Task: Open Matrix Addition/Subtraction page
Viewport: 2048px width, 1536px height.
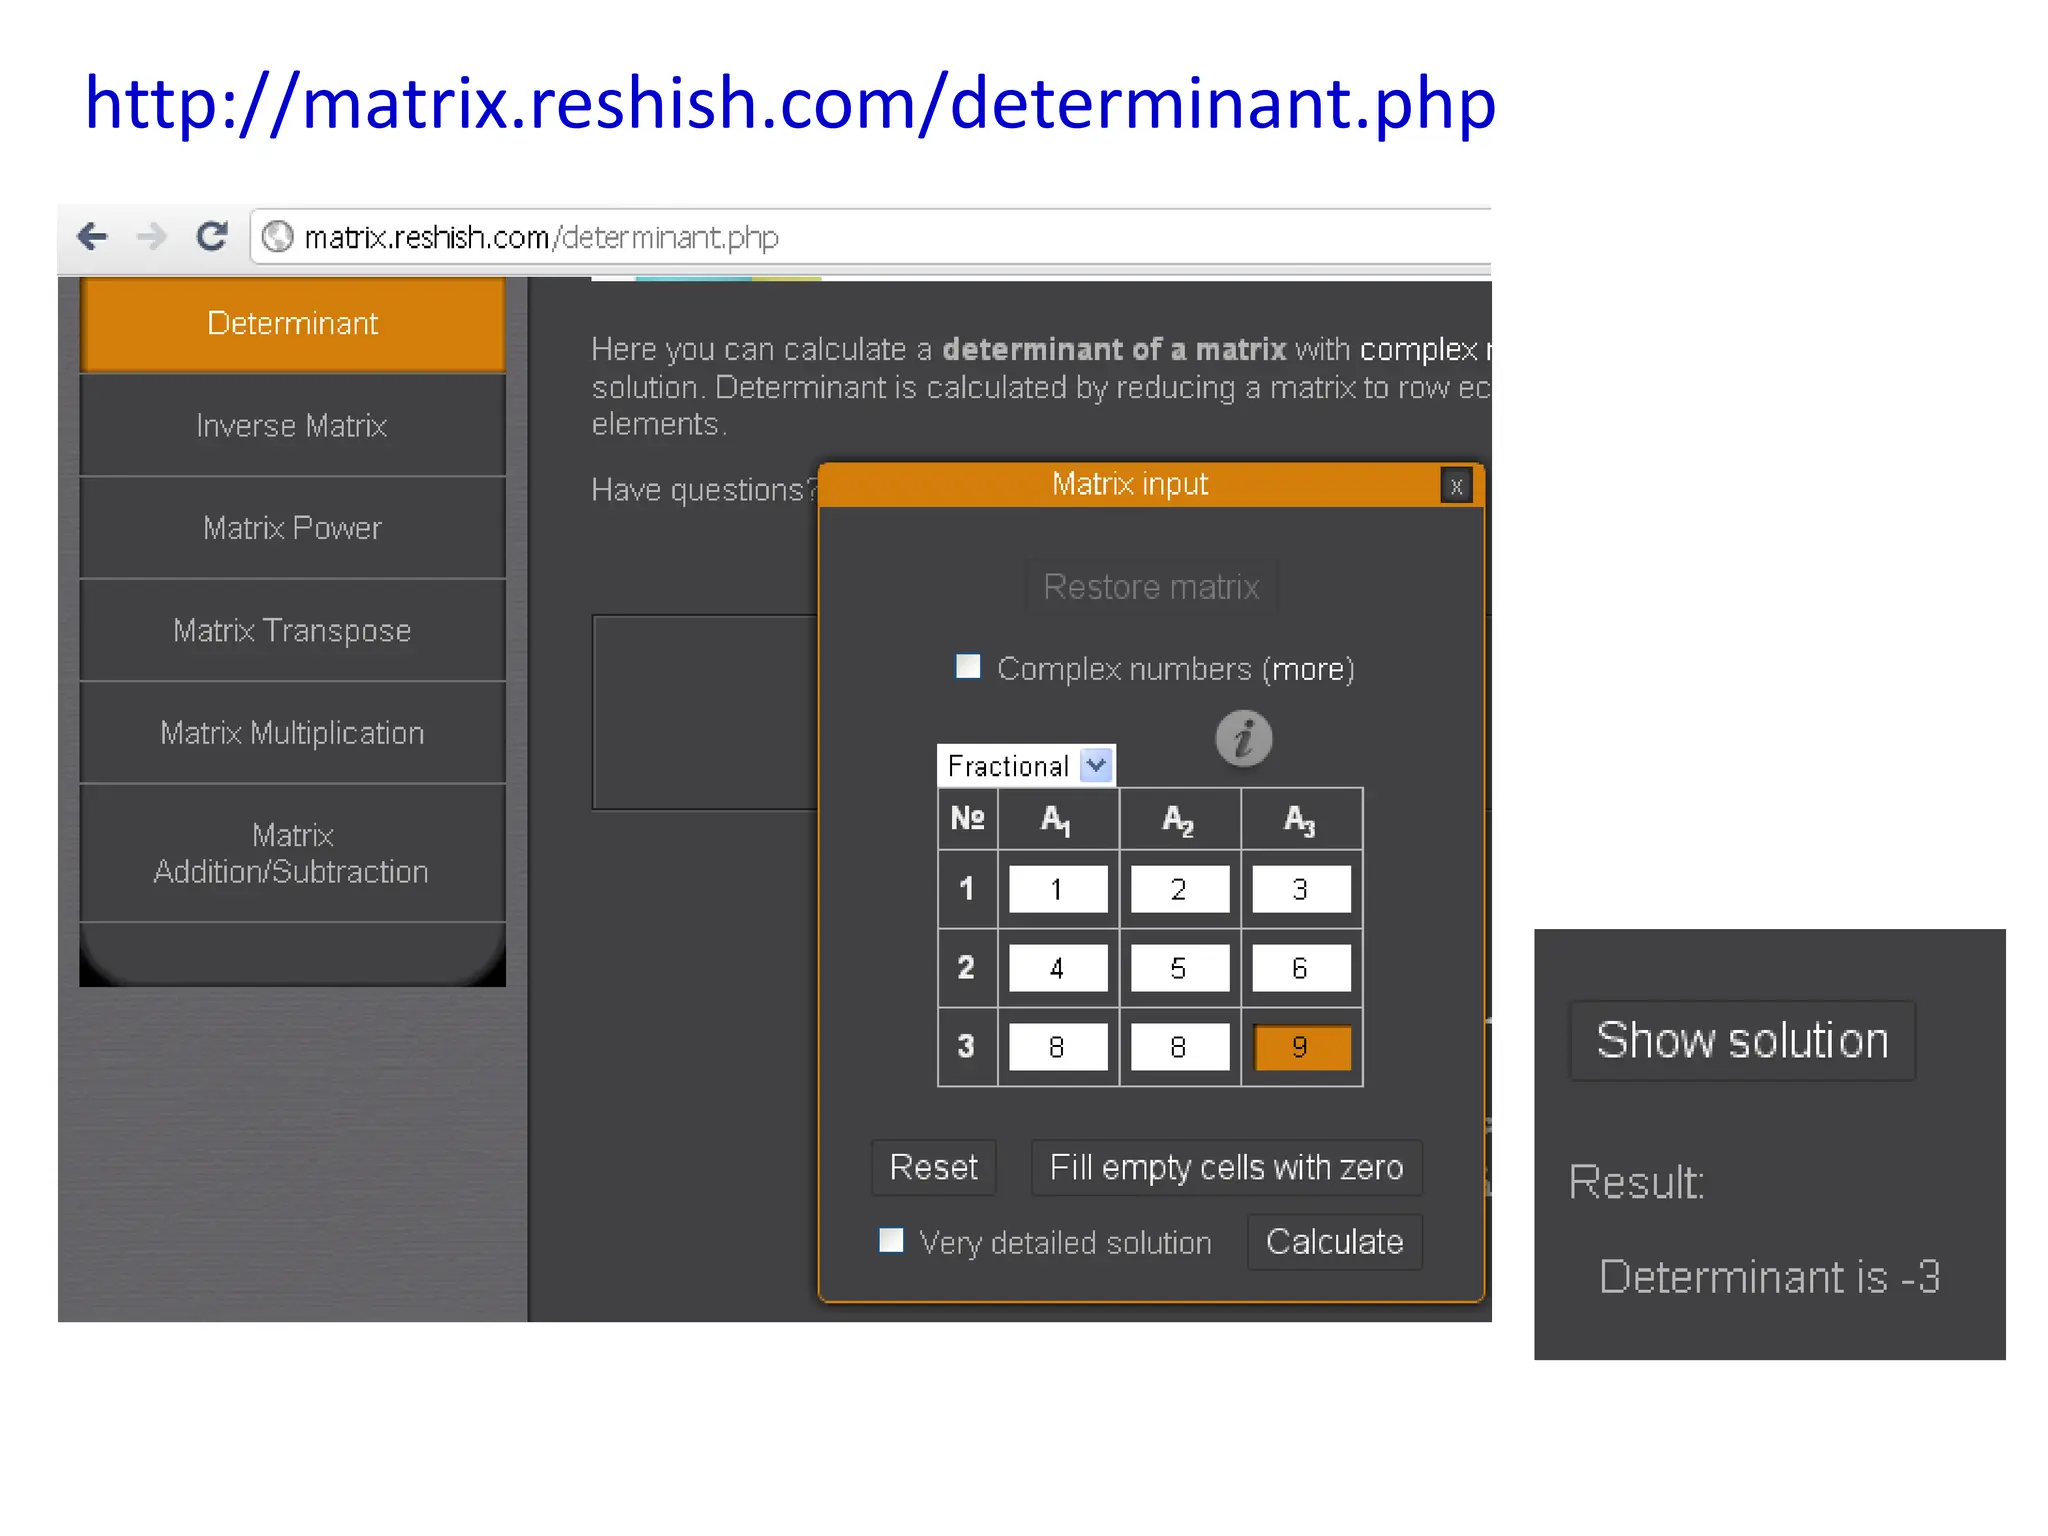Action: (292, 853)
